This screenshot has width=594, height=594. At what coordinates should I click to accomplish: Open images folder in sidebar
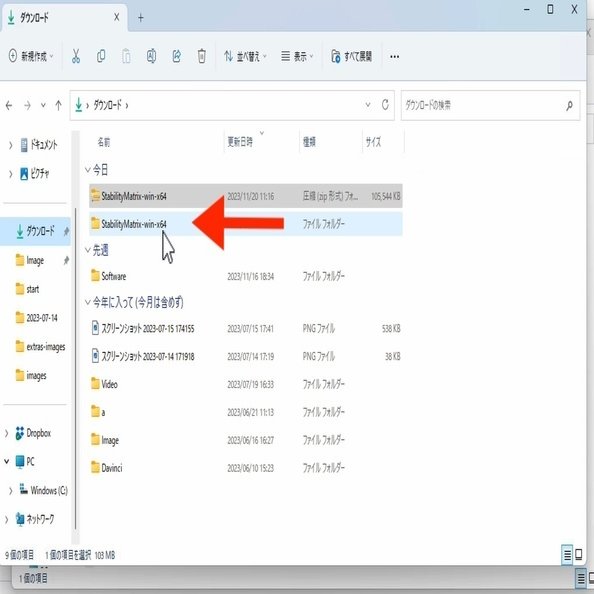[31, 375]
